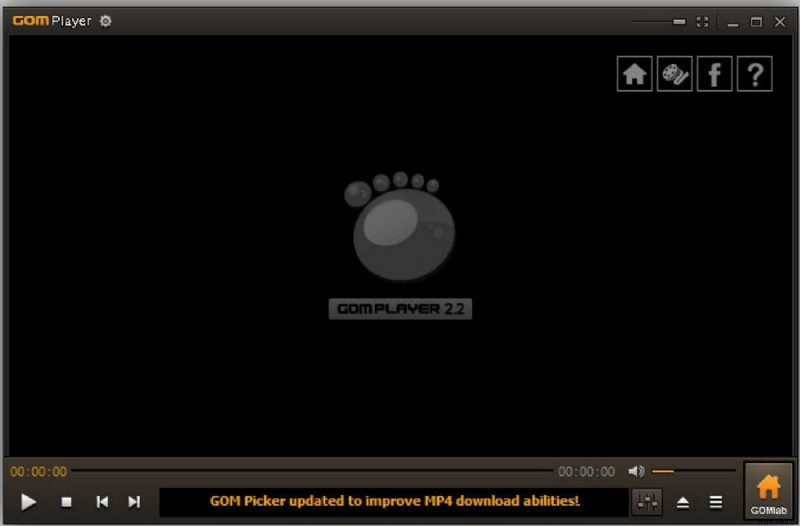Viewport: 800px width, 526px height.
Task: Adjust the title bar transparency slider
Action: [659, 21]
